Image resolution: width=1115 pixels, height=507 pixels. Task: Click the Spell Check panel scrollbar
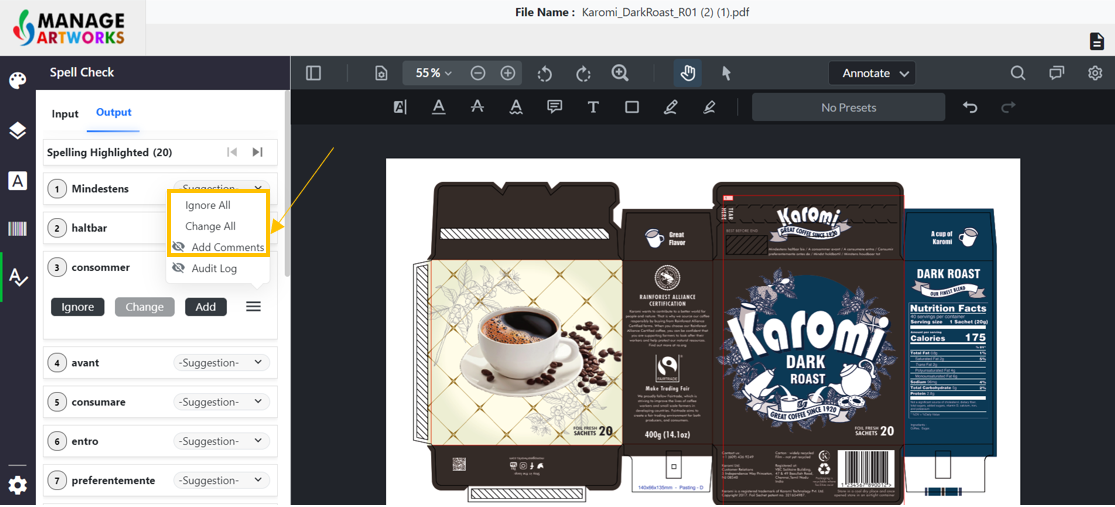287,183
